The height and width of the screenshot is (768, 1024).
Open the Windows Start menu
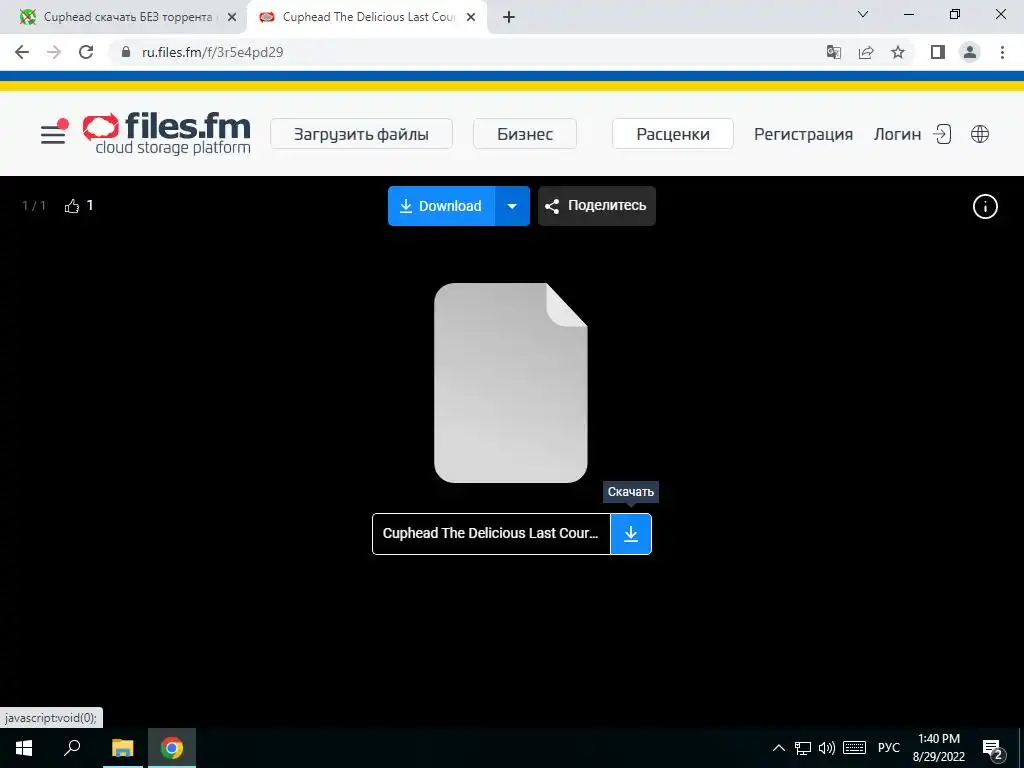[x=24, y=748]
